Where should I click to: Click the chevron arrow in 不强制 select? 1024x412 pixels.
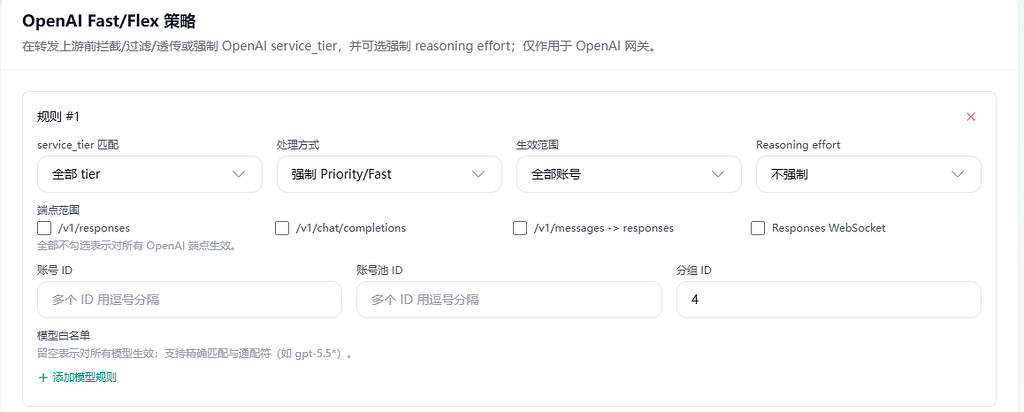(958, 174)
